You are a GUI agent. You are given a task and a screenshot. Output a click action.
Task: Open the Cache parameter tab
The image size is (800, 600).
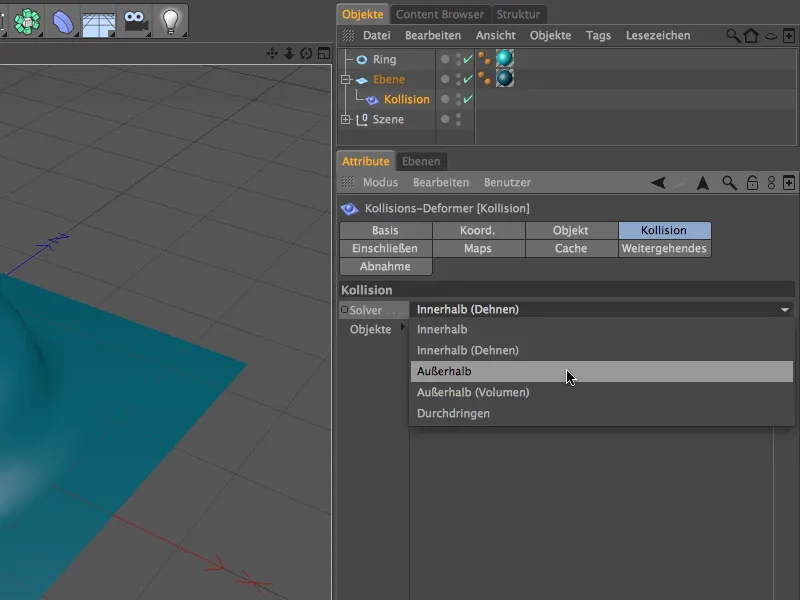[x=571, y=248]
